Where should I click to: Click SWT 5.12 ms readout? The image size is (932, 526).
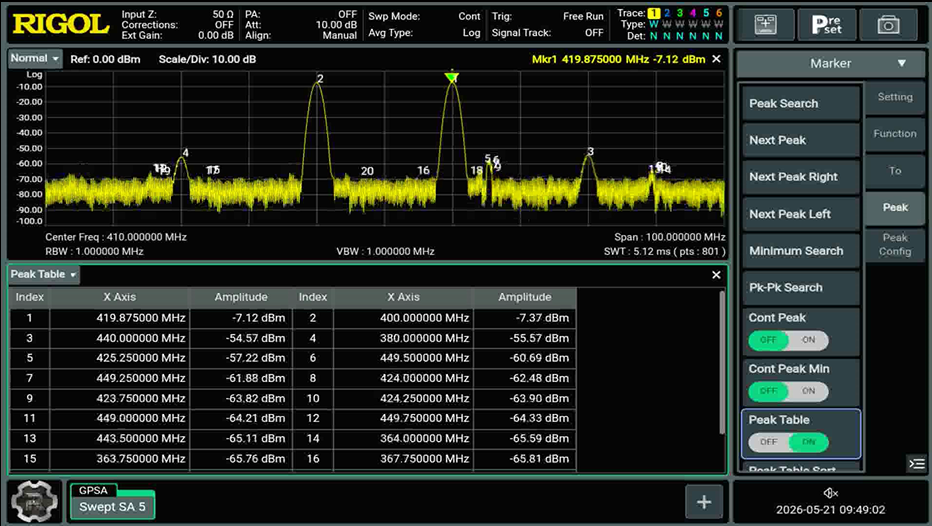pyautogui.click(x=665, y=251)
